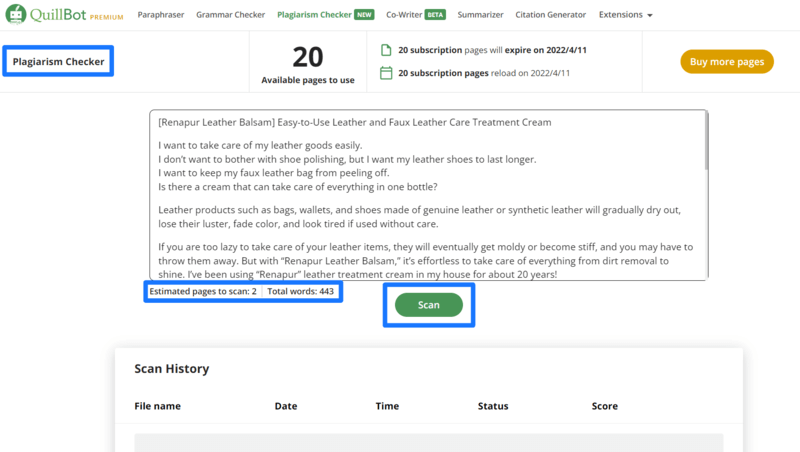The height and width of the screenshot is (452, 800).
Task: Click inside the text input area
Action: click(428, 195)
